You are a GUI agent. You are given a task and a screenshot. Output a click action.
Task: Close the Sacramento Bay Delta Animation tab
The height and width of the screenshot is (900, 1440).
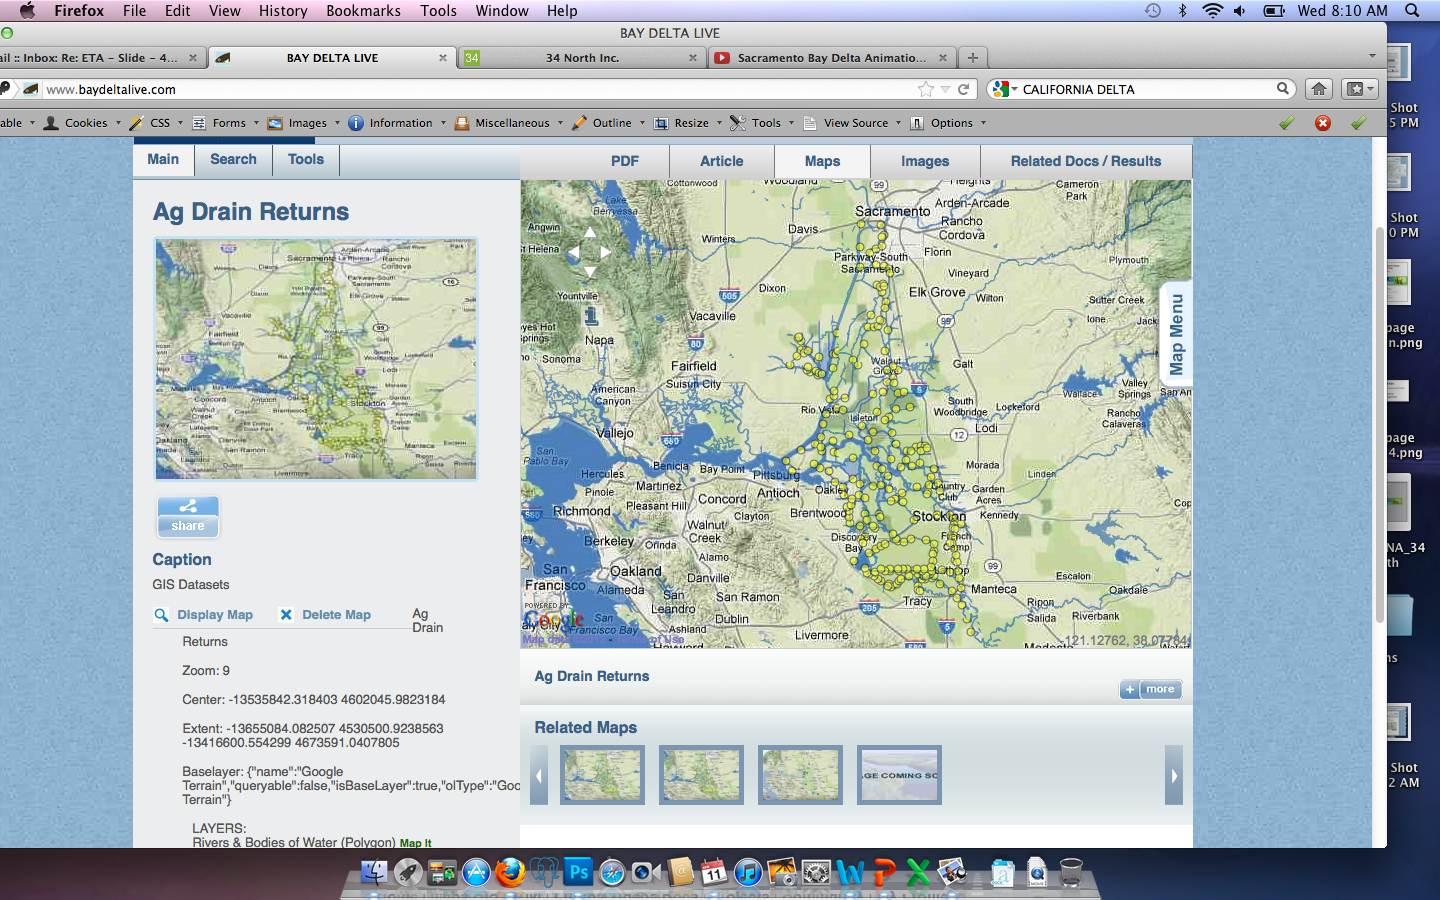[942, 58]
